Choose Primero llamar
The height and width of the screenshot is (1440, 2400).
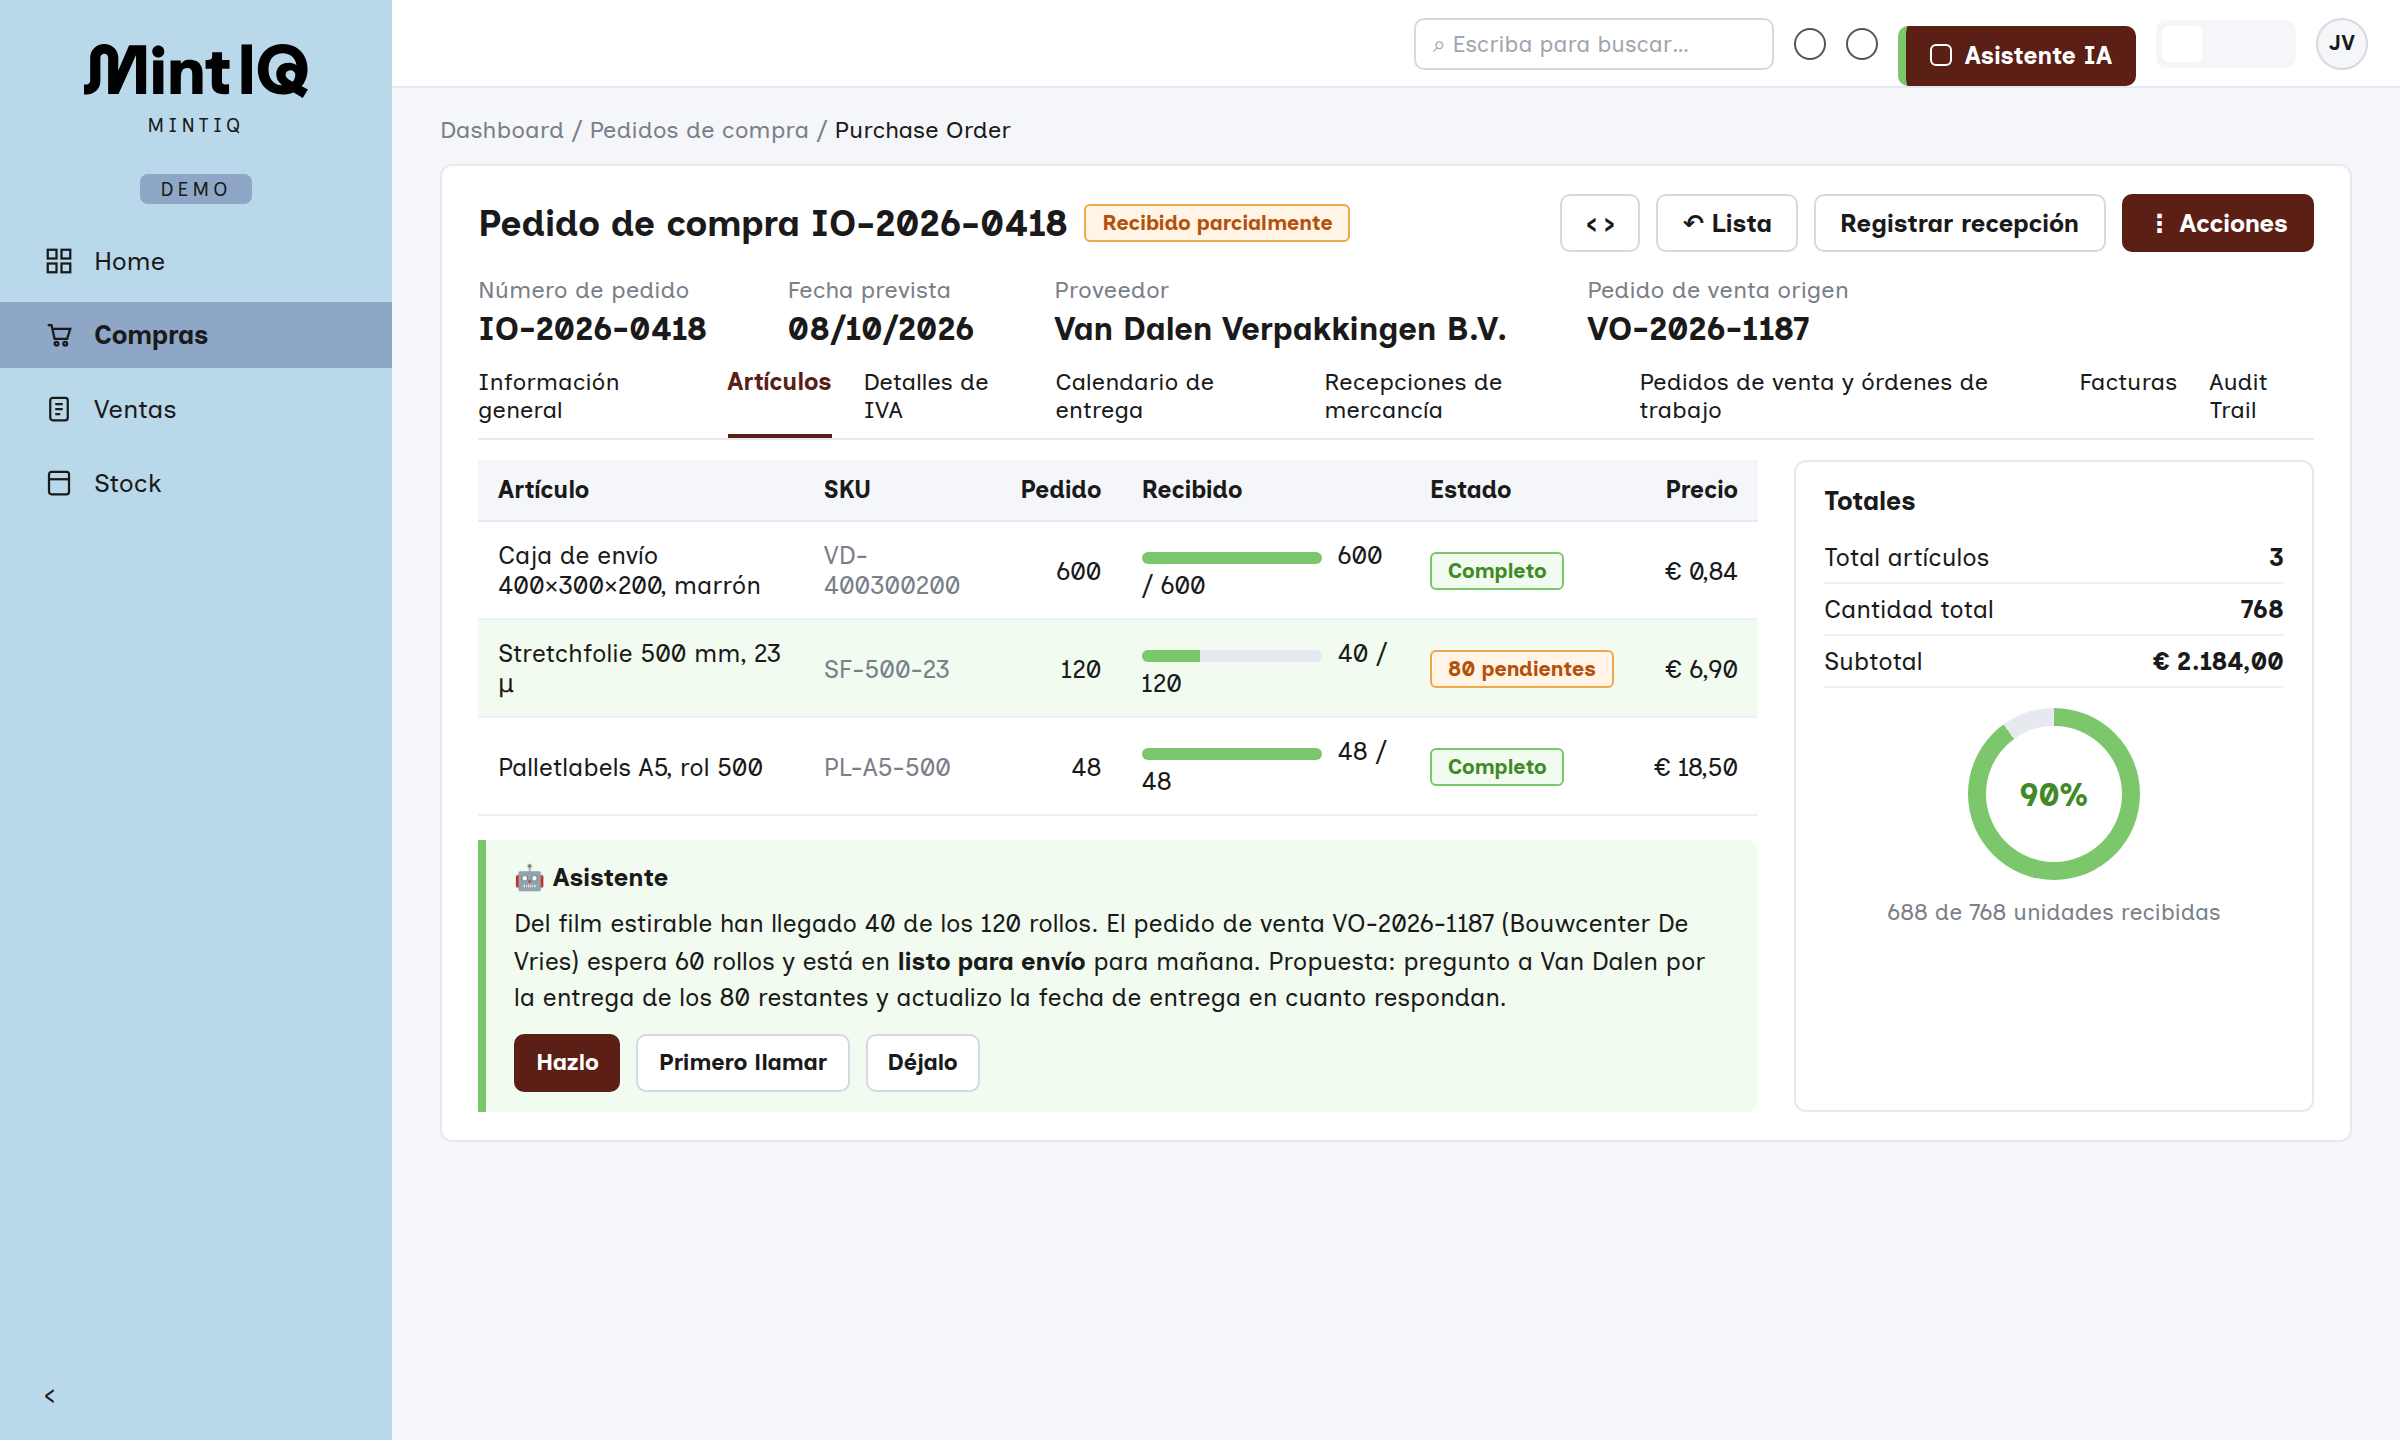click(x=743, y=1062)
